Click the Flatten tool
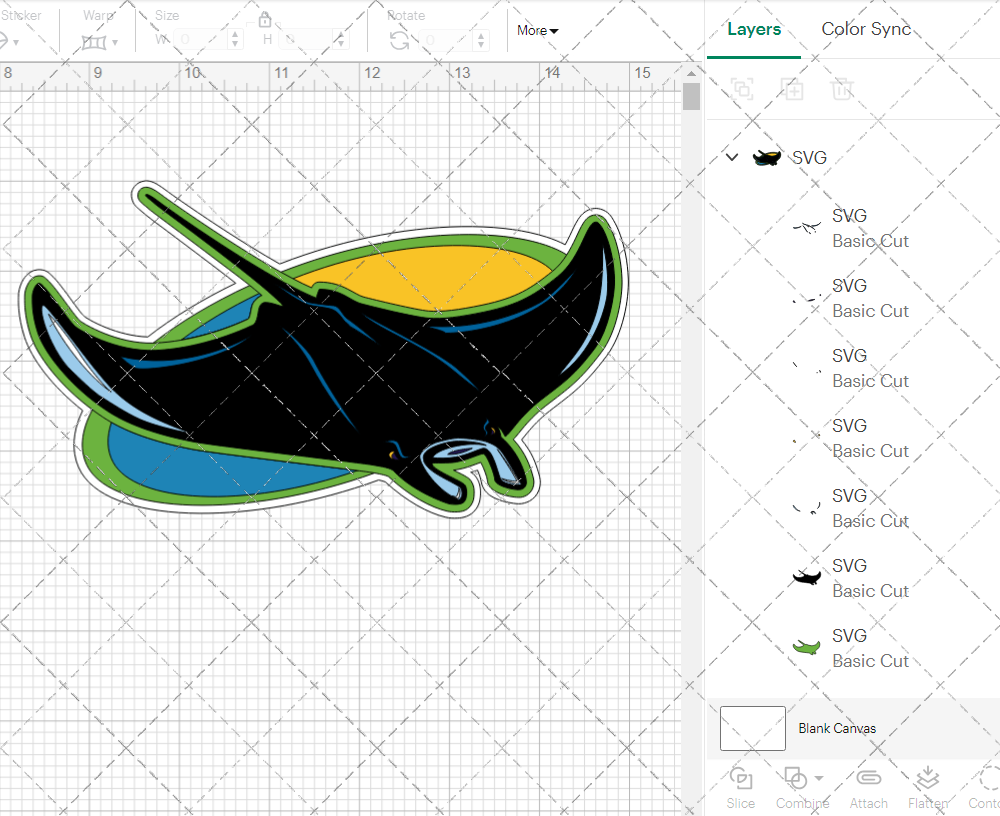 point(928,788)
